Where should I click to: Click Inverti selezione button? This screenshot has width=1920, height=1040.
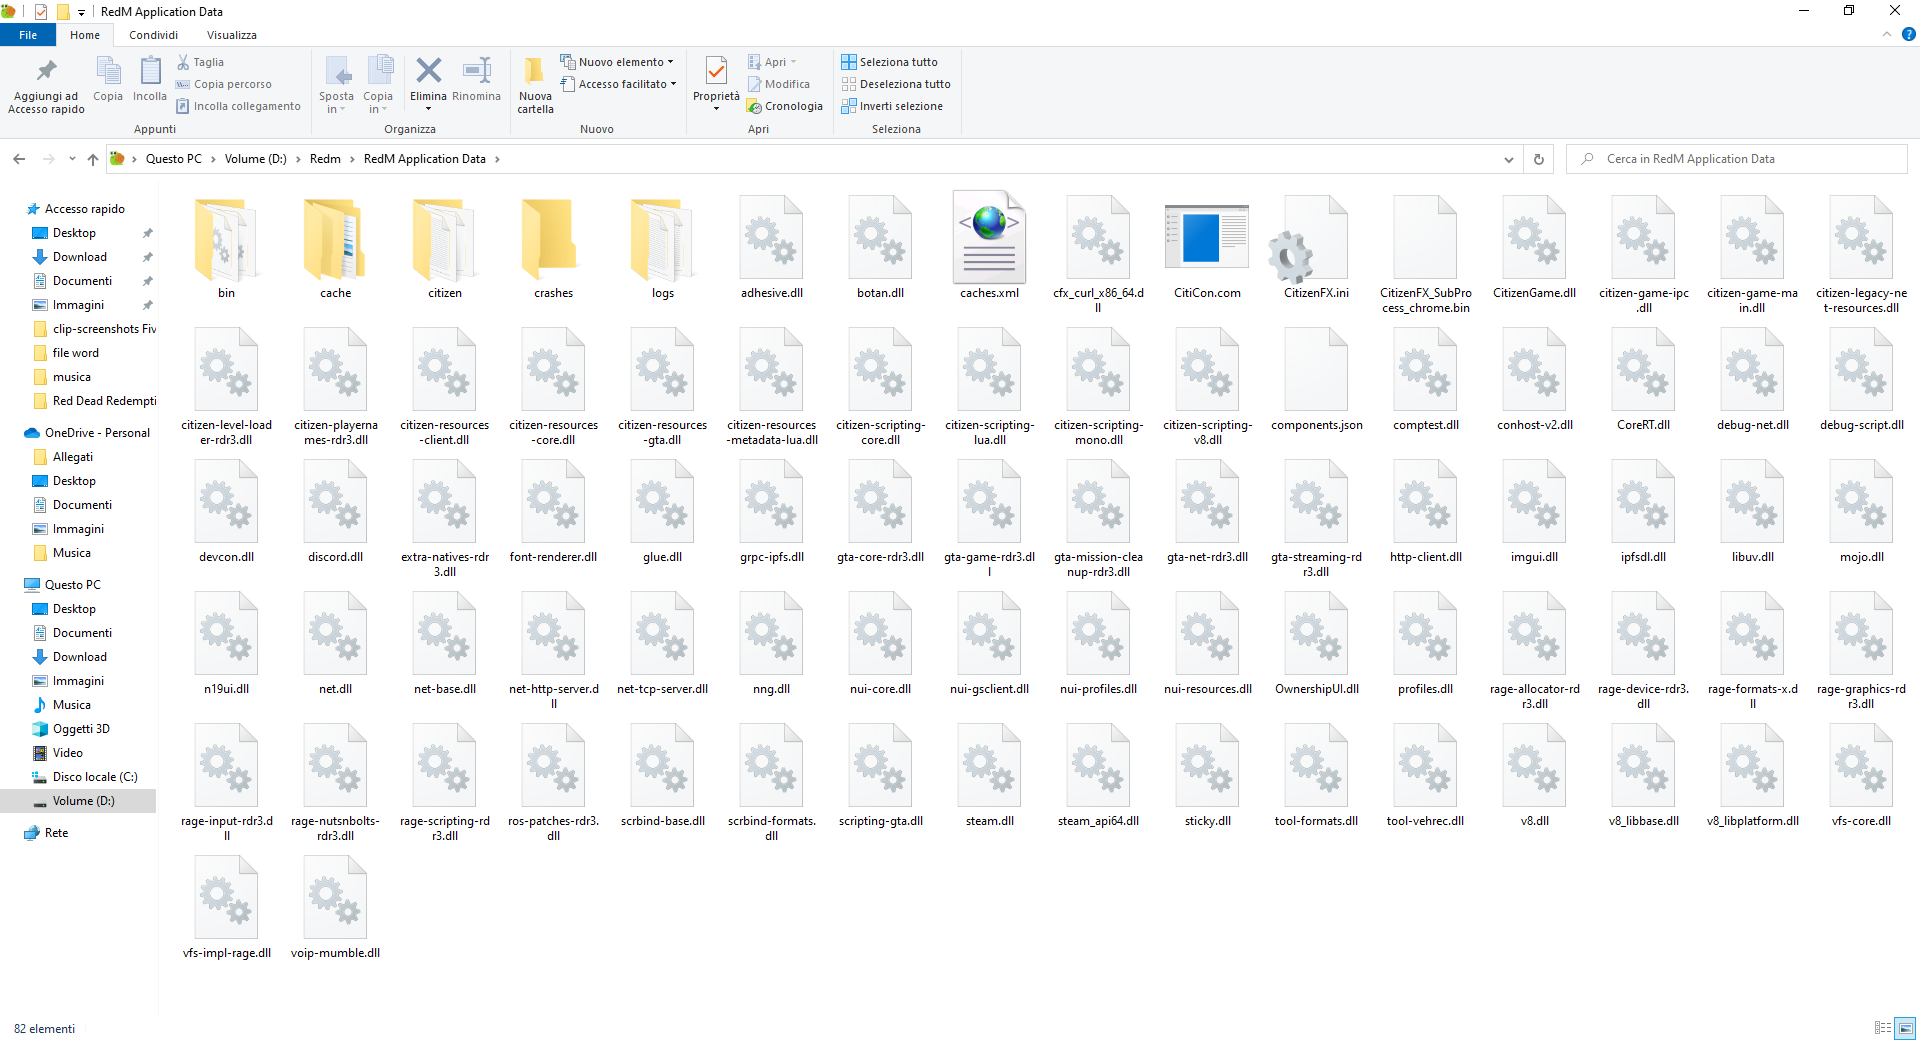[x=892, y=106]
